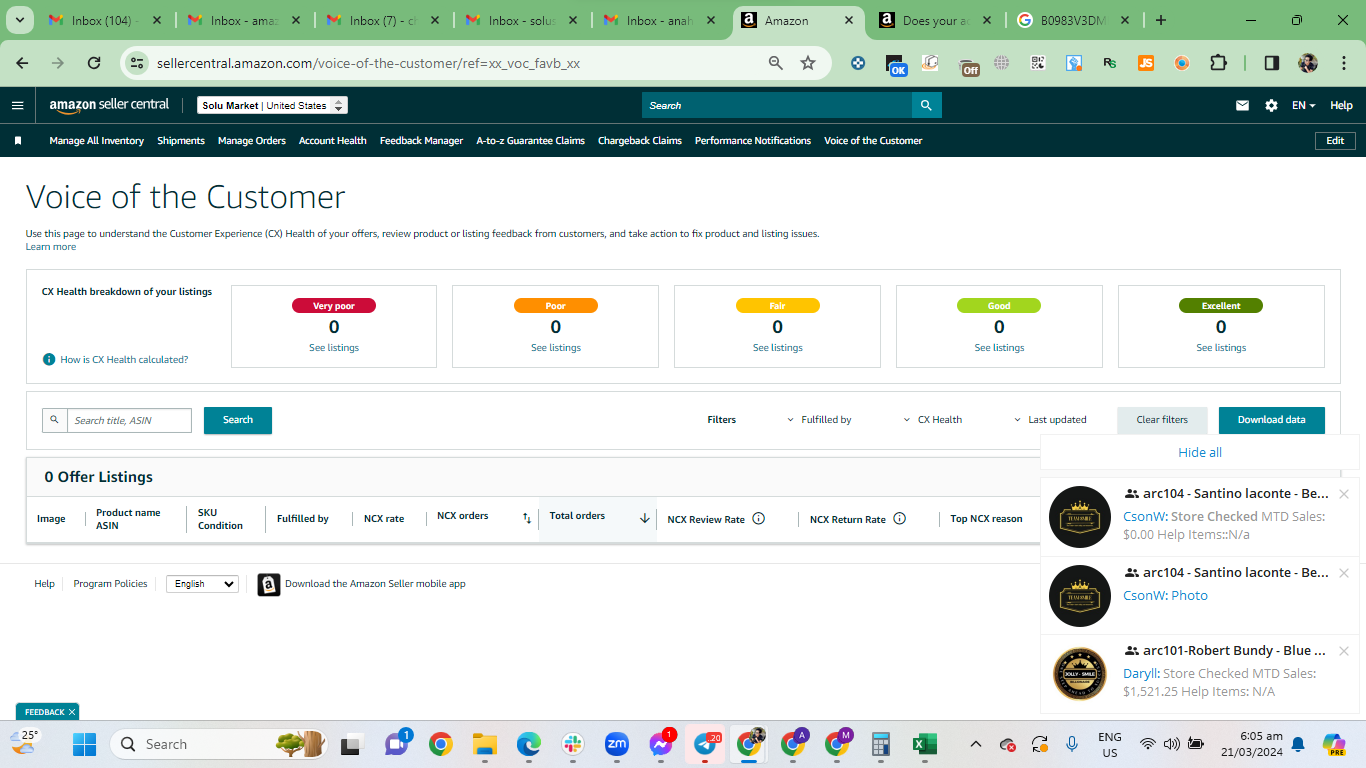
Task: Click Hide all notifications link
Action: click(x=1200, y=452)
